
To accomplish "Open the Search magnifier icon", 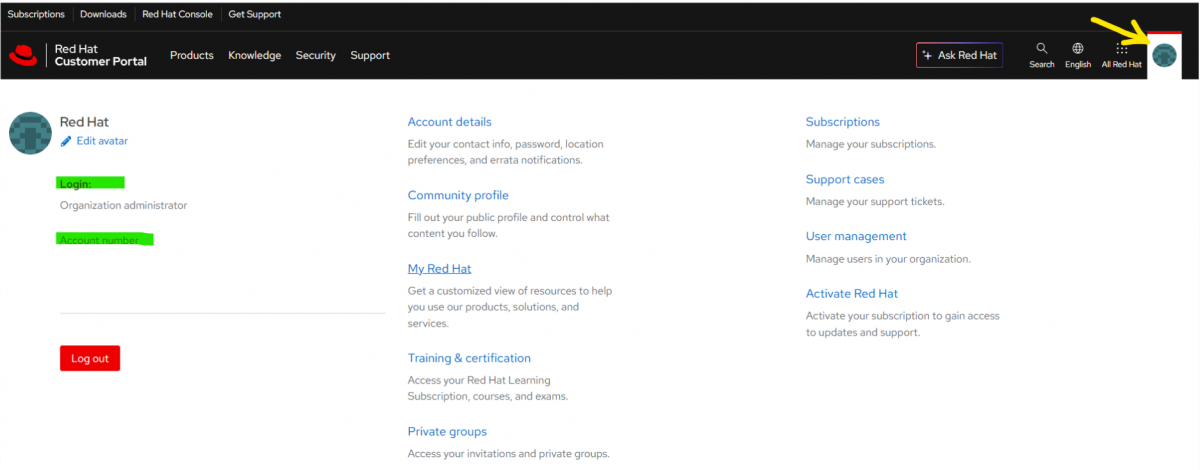I will [x=1041, y=49].
